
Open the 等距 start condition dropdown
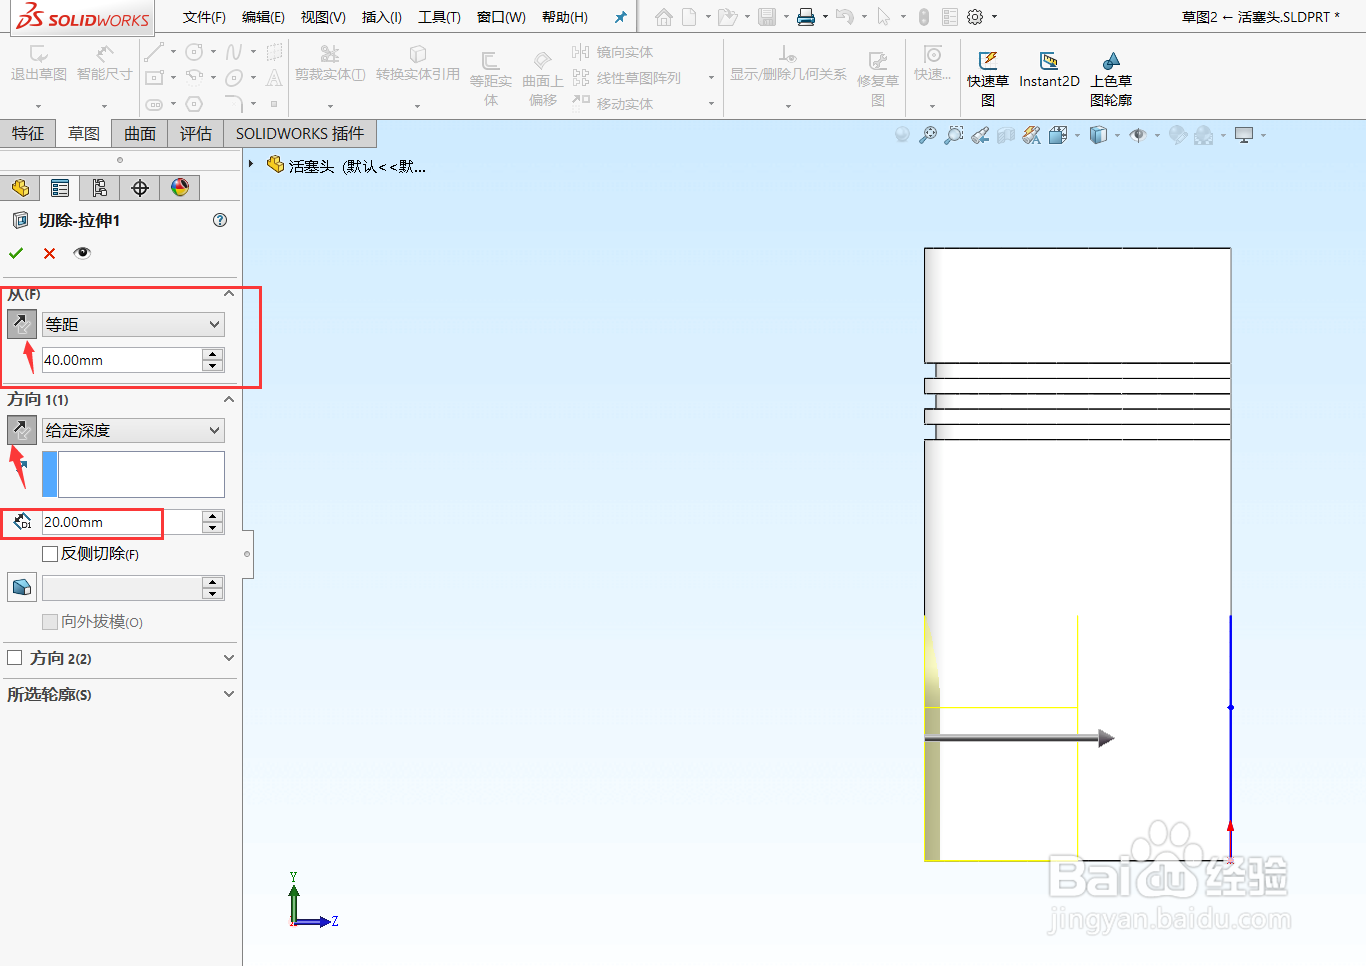click(x=133, y=324)
